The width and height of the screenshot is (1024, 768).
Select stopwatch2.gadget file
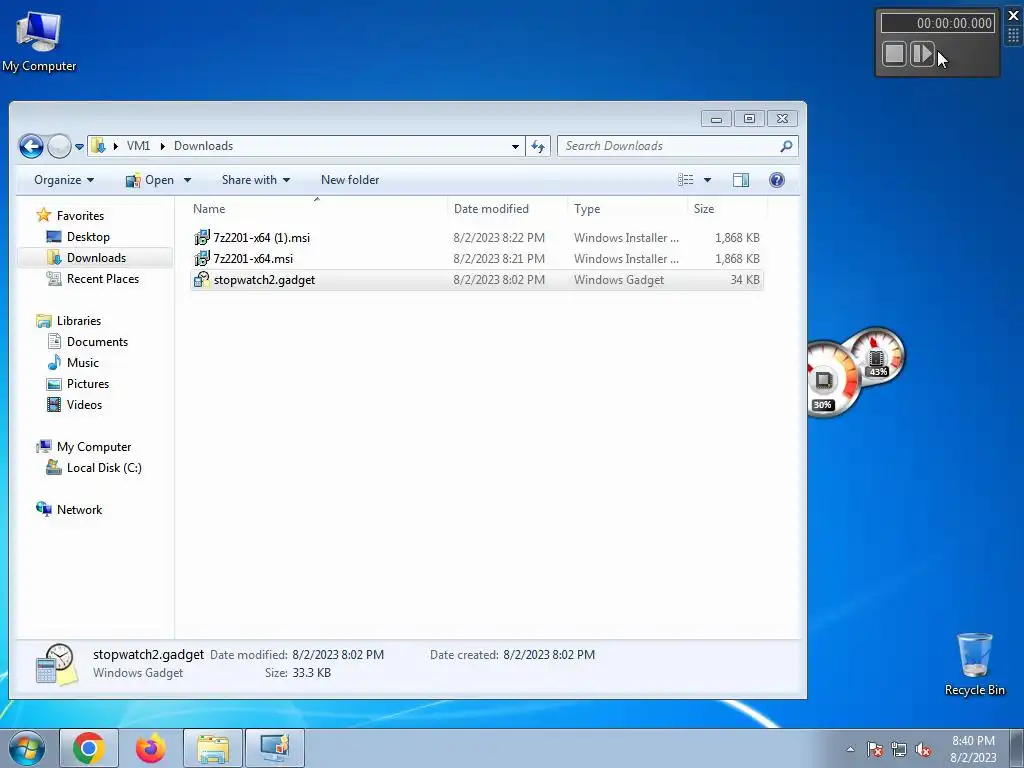pos(477,280)
